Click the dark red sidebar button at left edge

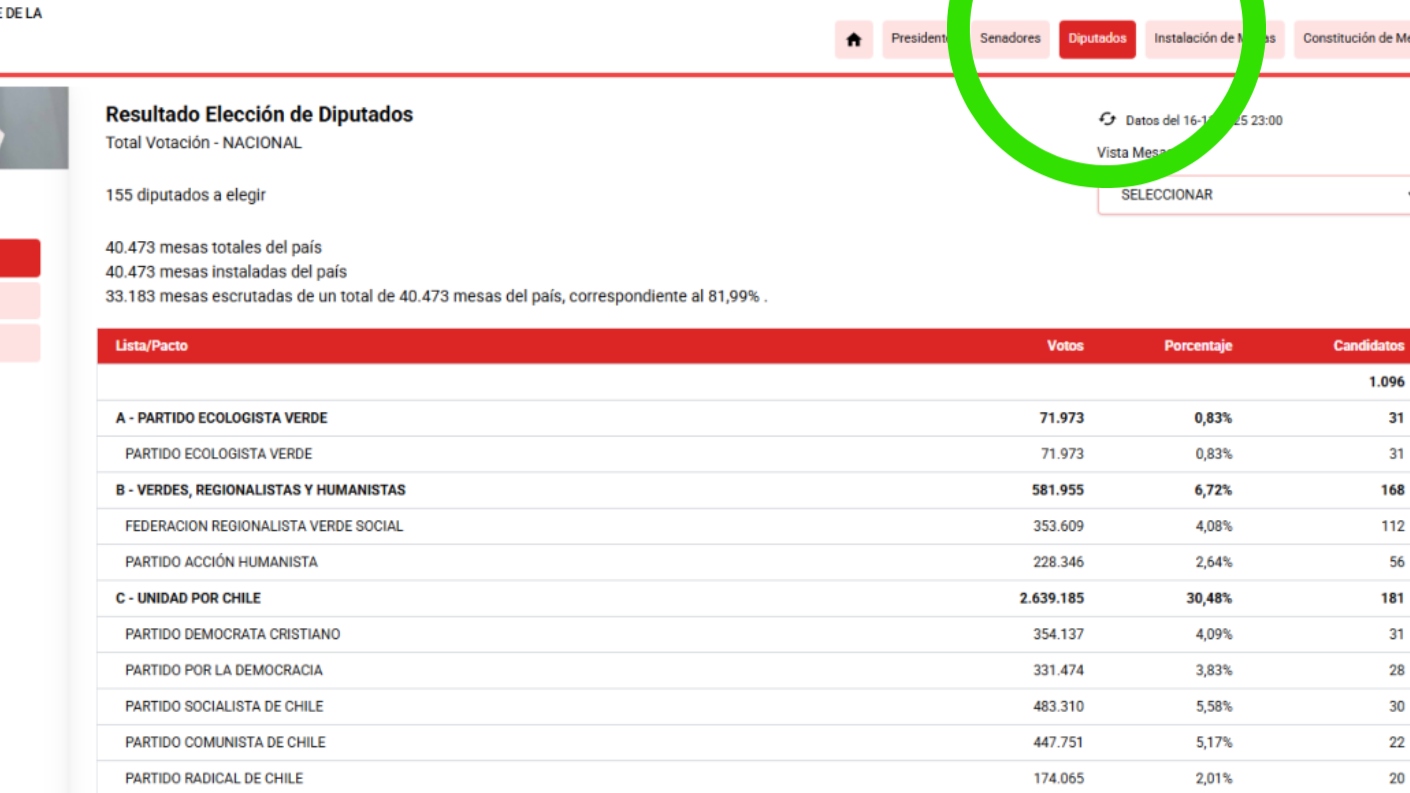[20, 258]
